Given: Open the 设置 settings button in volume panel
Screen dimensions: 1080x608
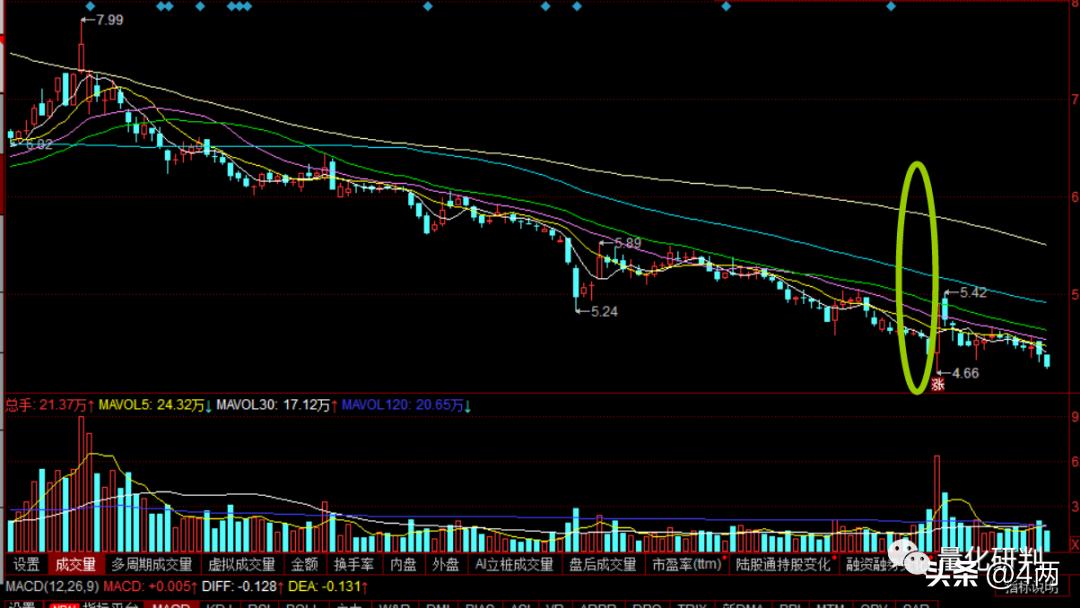Looking at the screenshot, I should [26, 564].
